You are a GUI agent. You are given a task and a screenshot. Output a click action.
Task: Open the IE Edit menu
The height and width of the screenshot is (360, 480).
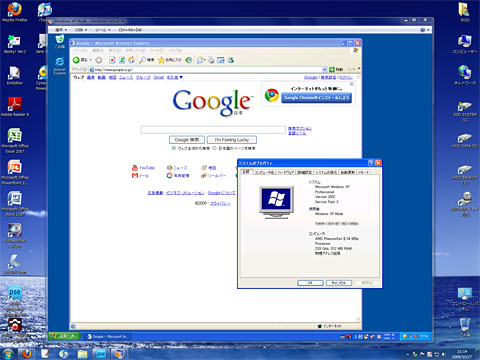98,50
